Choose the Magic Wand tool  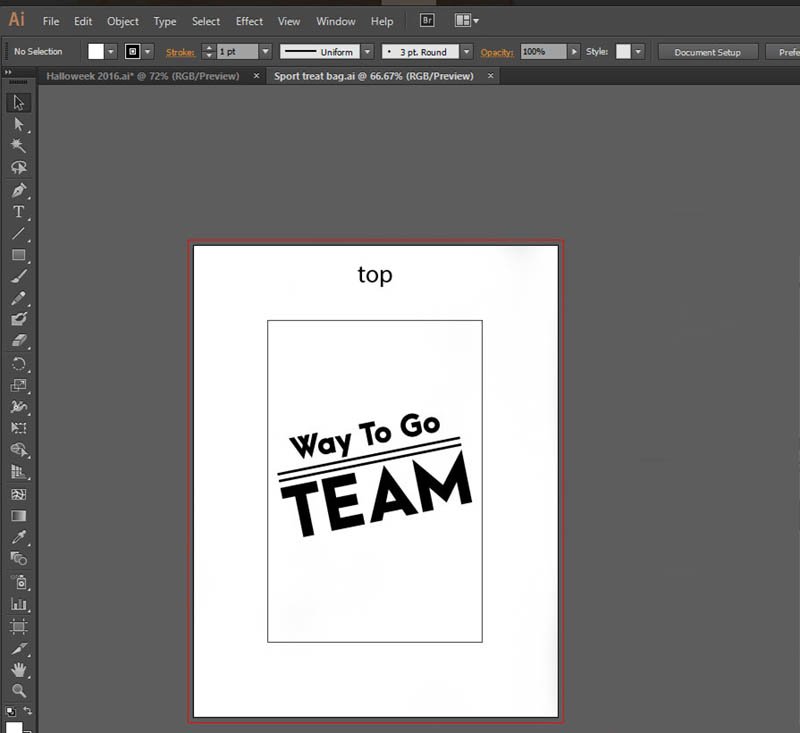pyautogui.click(x=18, y=146)
